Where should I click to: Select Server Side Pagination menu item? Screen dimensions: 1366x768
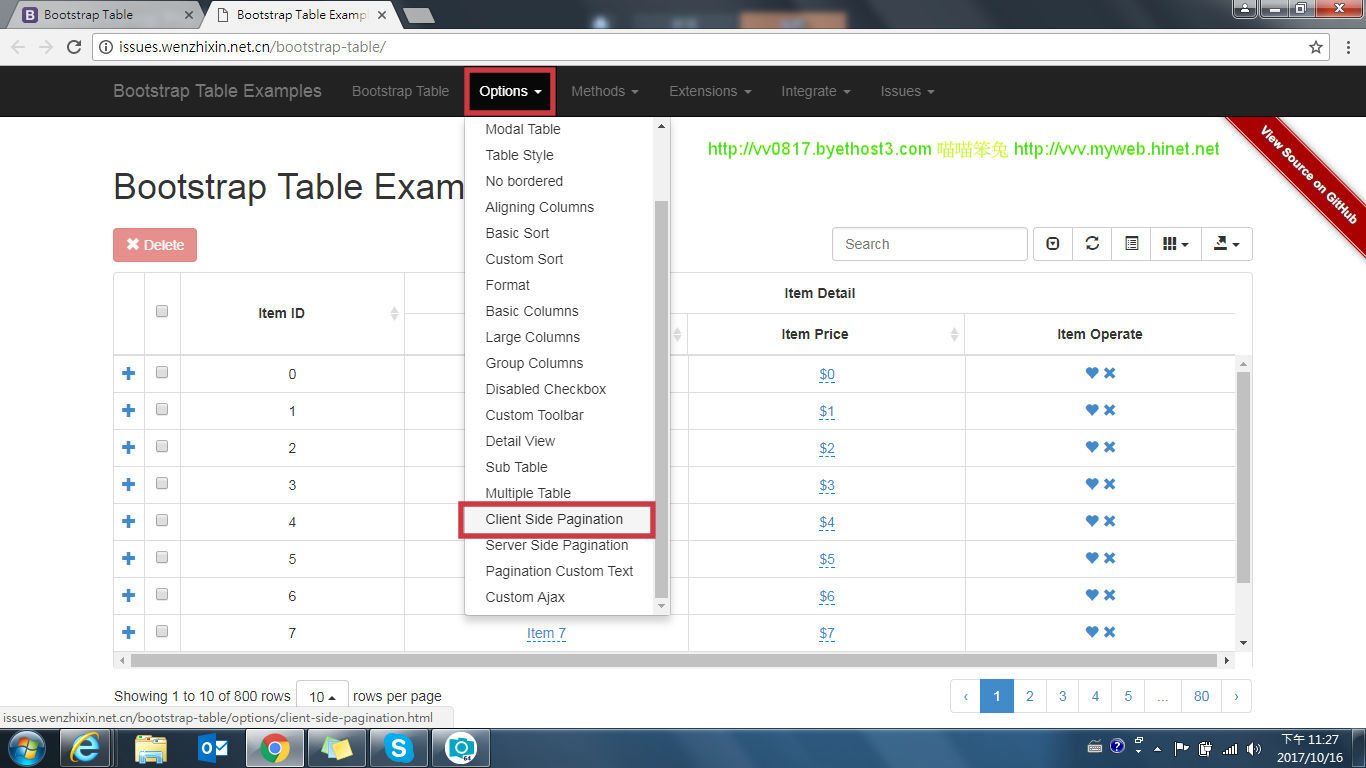(557, 545)
